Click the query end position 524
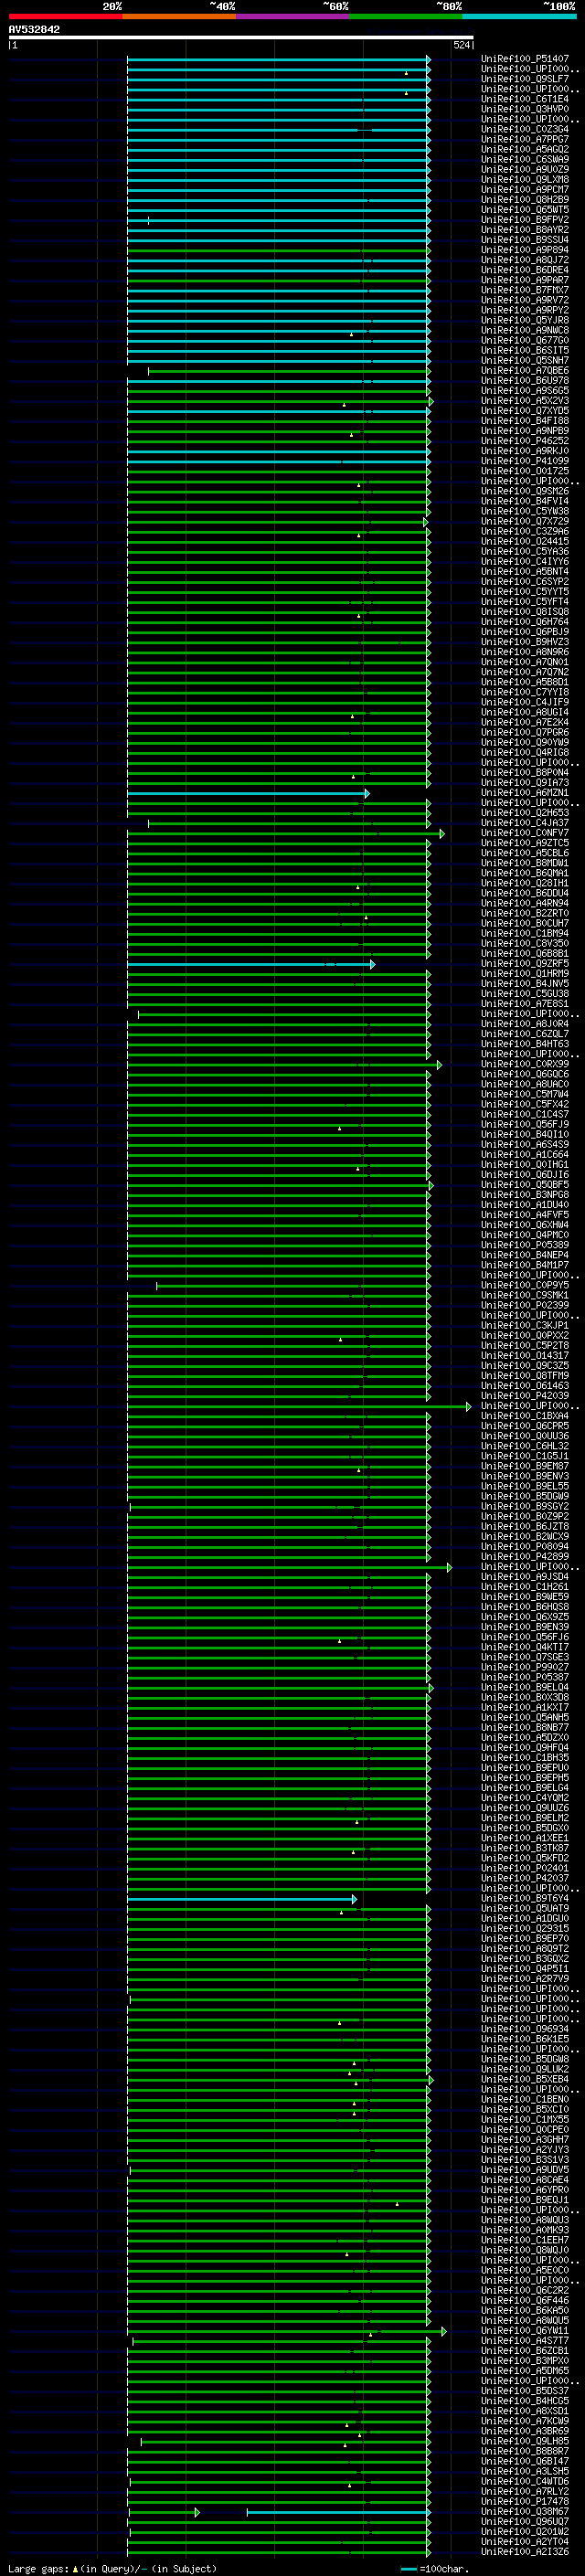The image size is (585, 2576). point(461,45)
